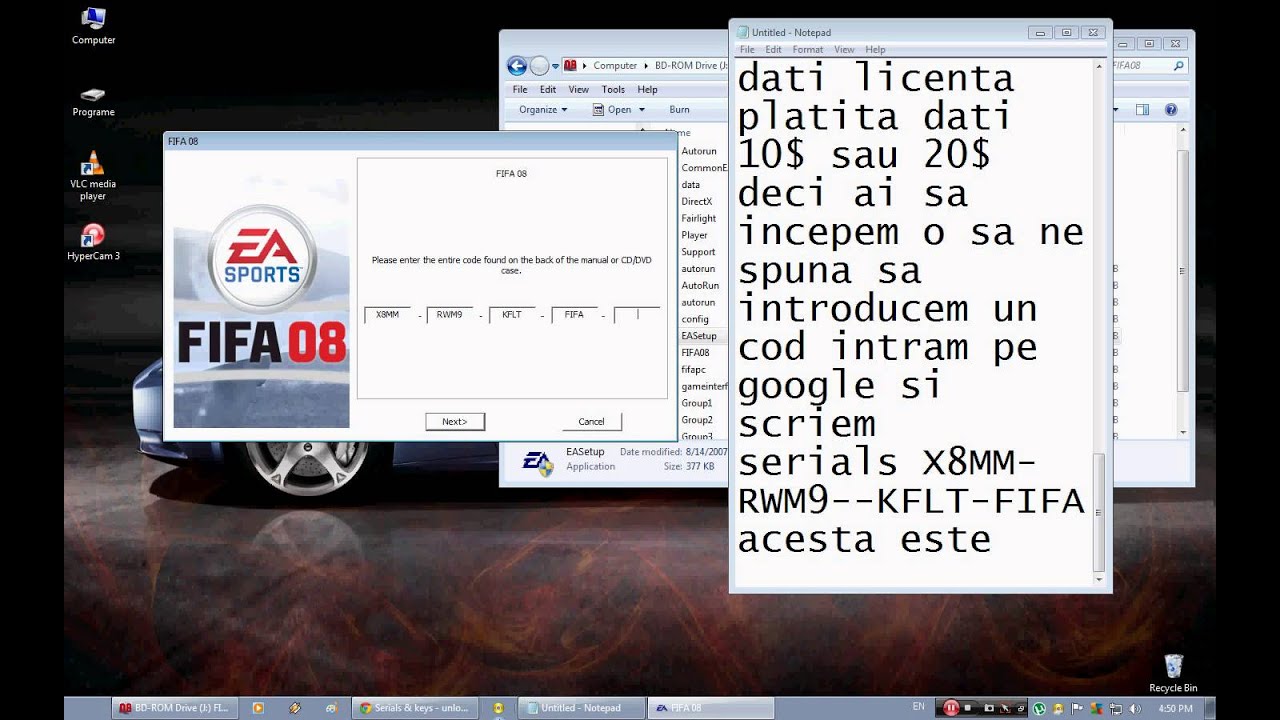The image size is (1280, 720).
Task: Expand the Organize dropdown in Explorer
Action: [x=543, y=109]
